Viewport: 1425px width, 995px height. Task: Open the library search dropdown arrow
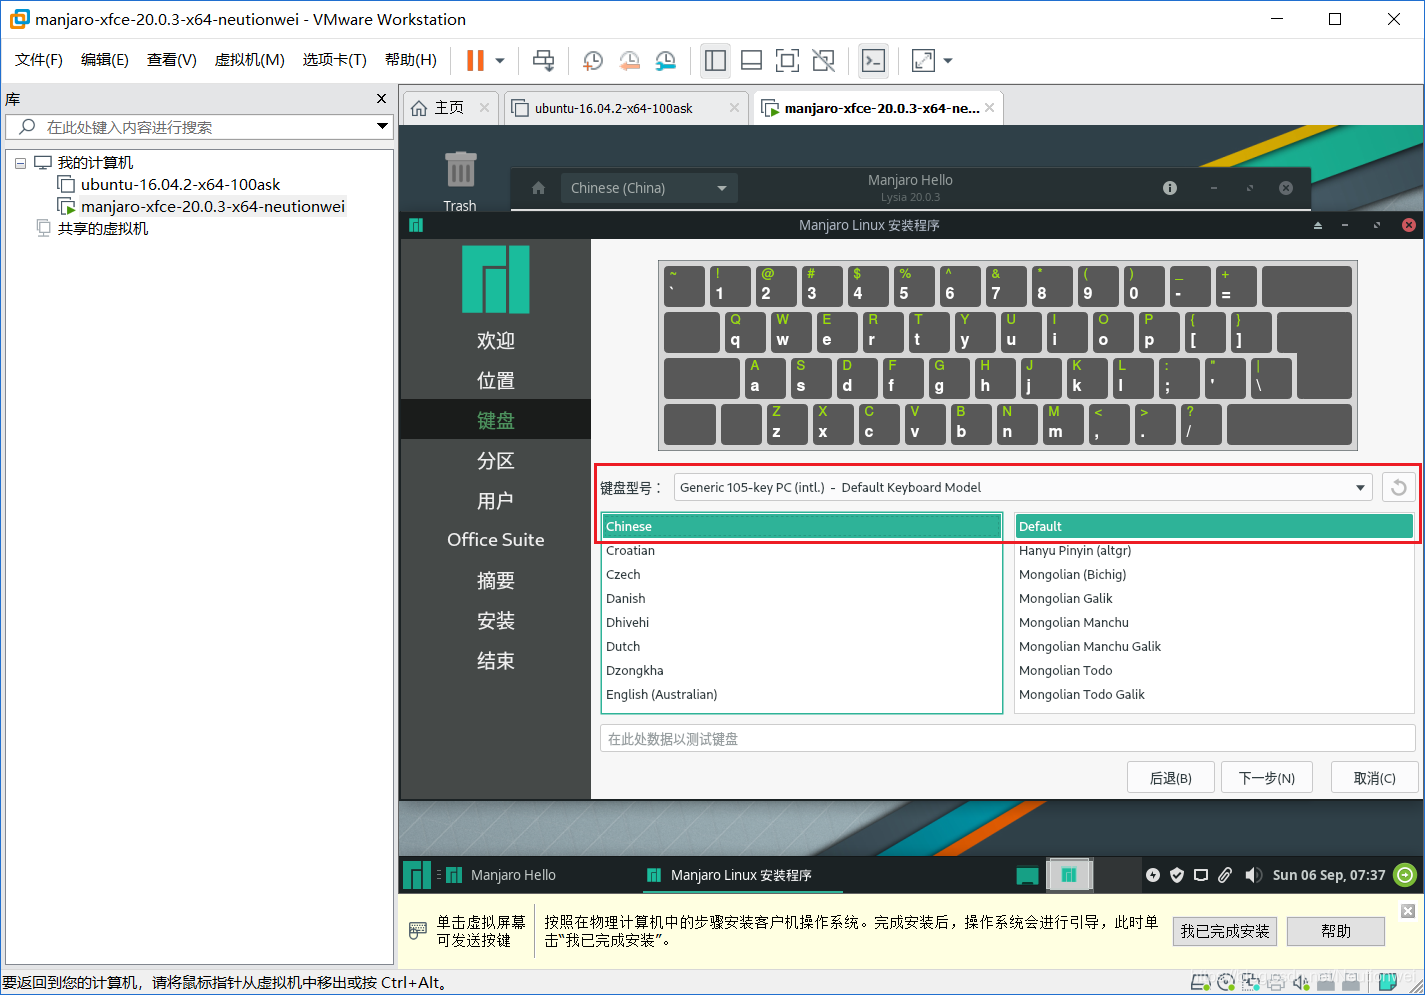382,126
